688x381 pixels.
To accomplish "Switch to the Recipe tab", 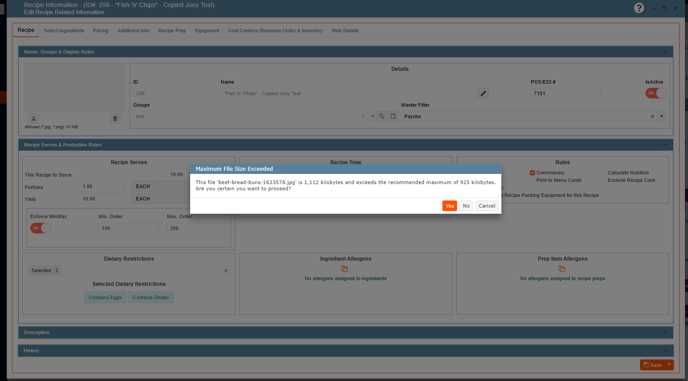I will [x=26, y=30].
